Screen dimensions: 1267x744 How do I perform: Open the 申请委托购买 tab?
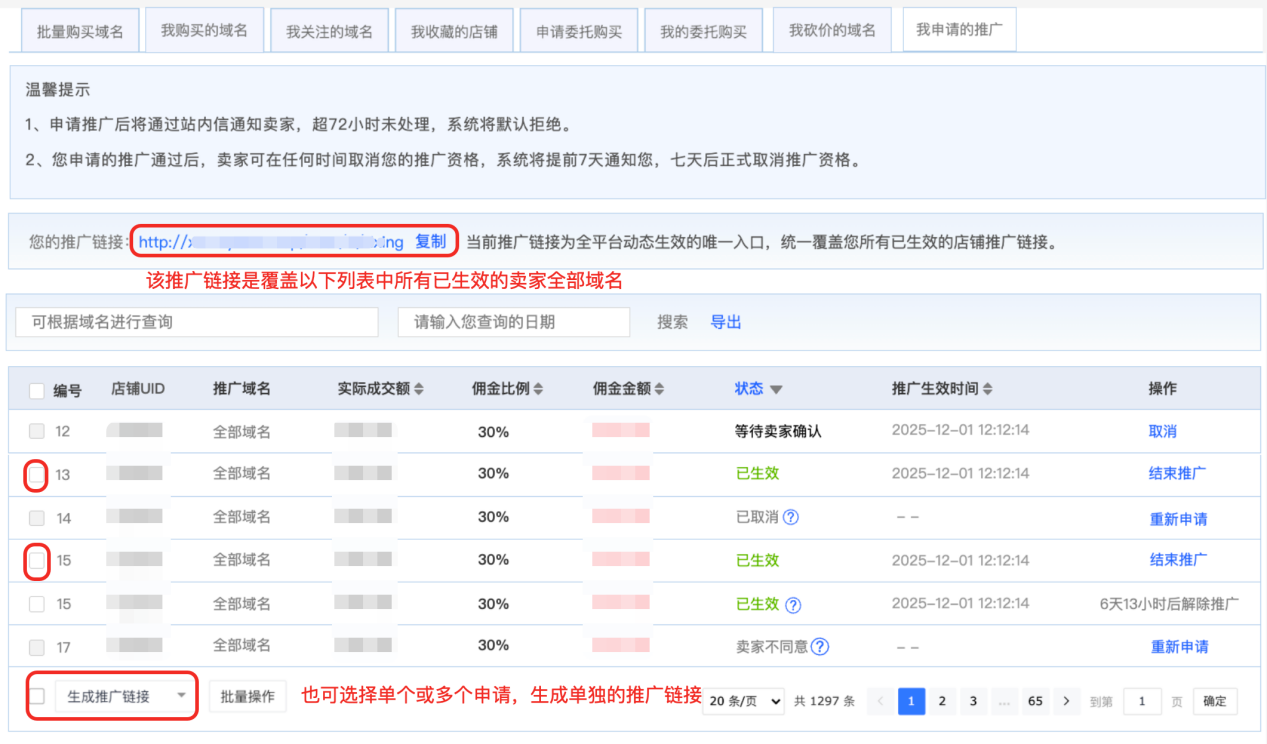pyautogui.click(x=579, y=31)
